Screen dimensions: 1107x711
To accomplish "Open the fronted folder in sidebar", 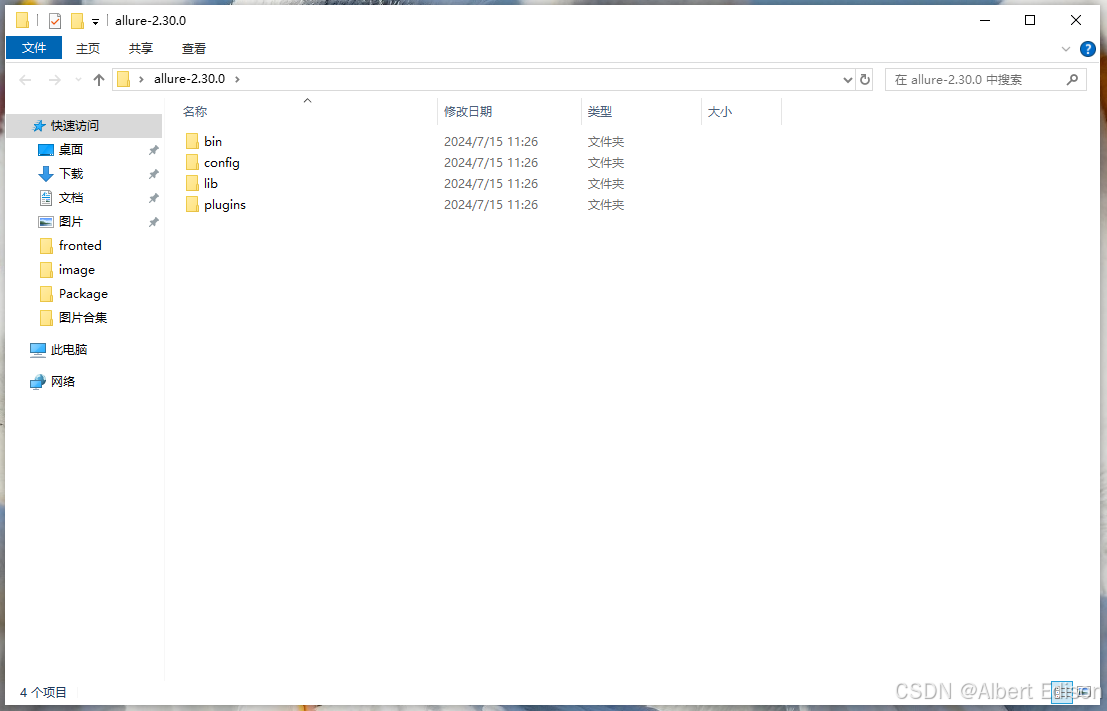I will point(80,246).
